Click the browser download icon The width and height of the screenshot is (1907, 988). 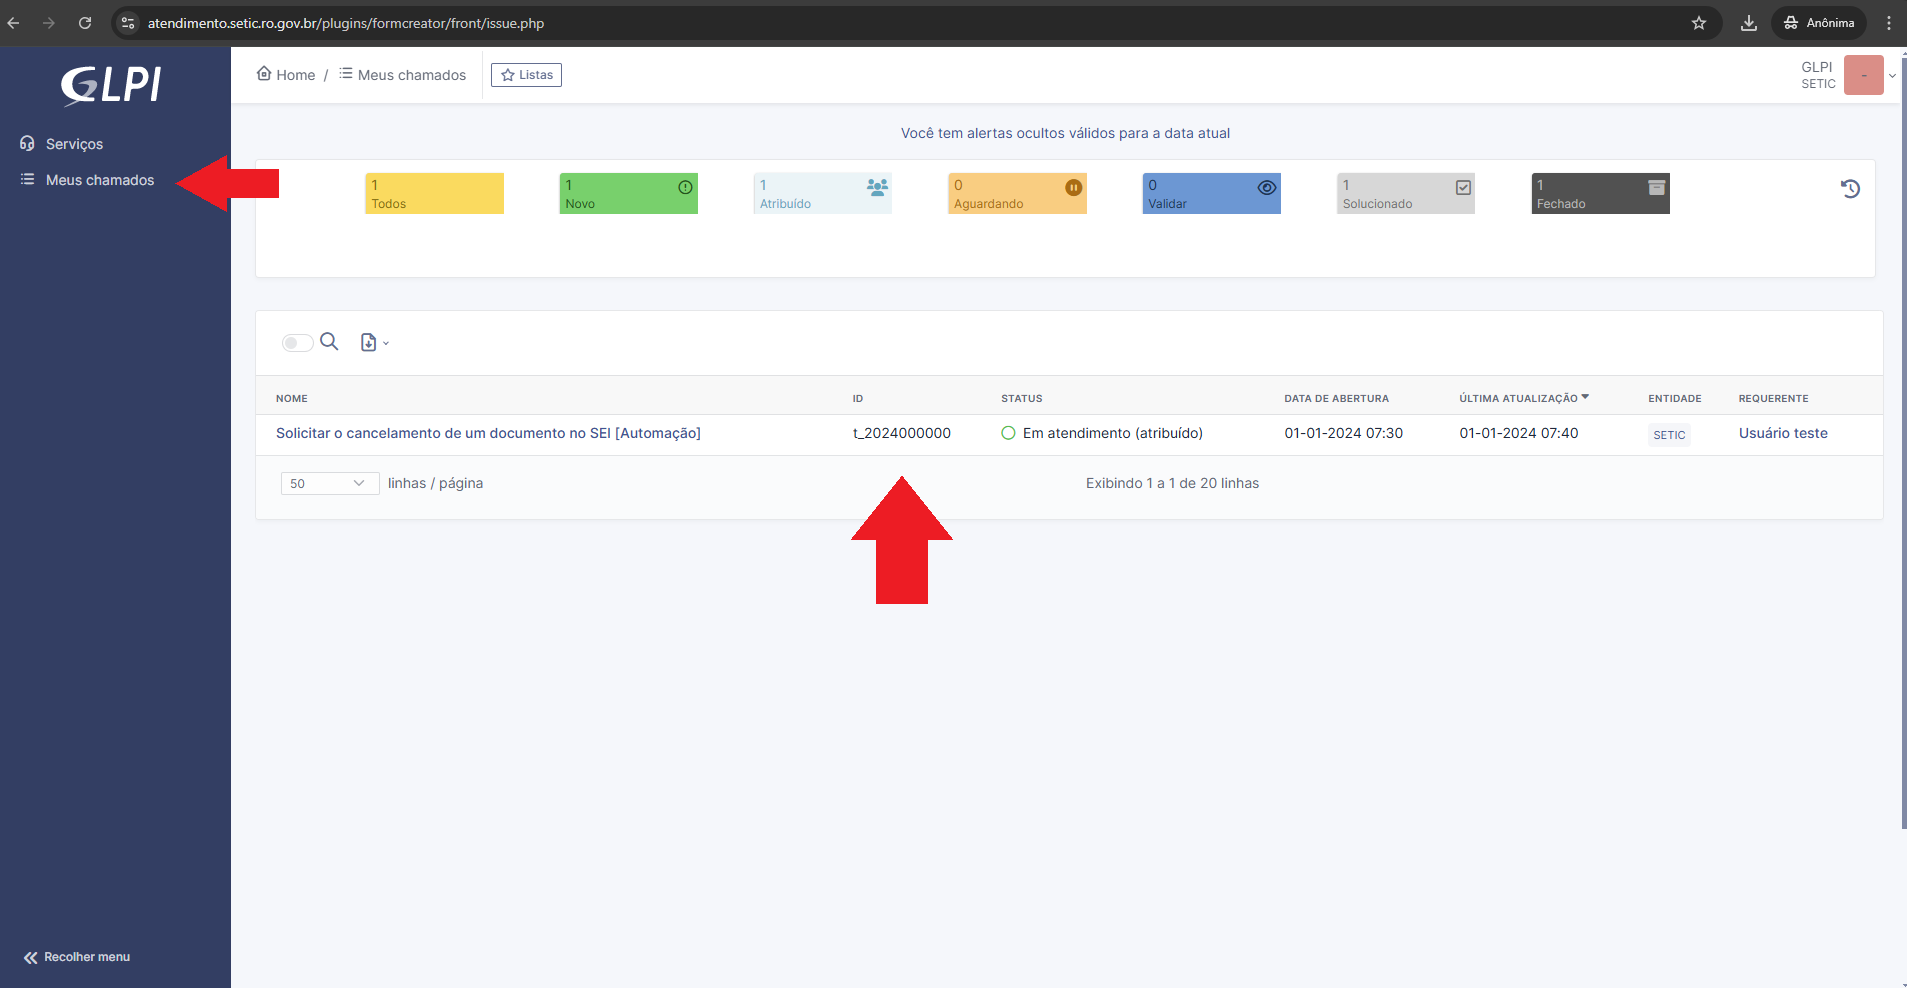point(1748,23)
